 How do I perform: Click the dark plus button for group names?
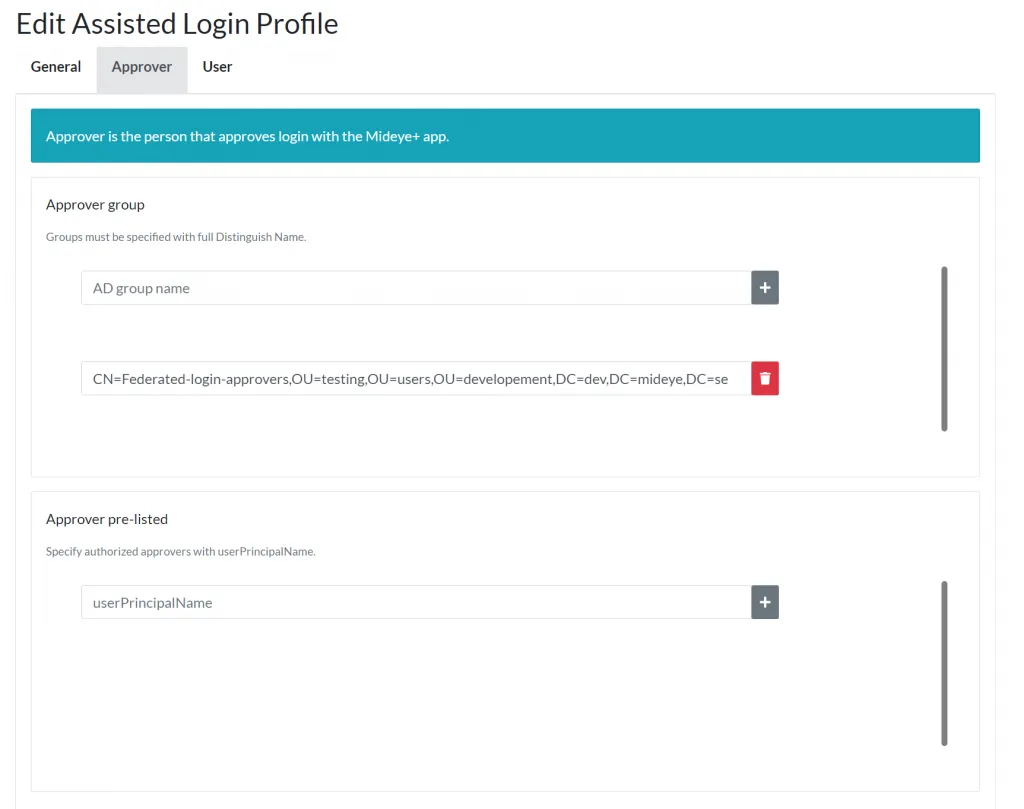(764, 287)
